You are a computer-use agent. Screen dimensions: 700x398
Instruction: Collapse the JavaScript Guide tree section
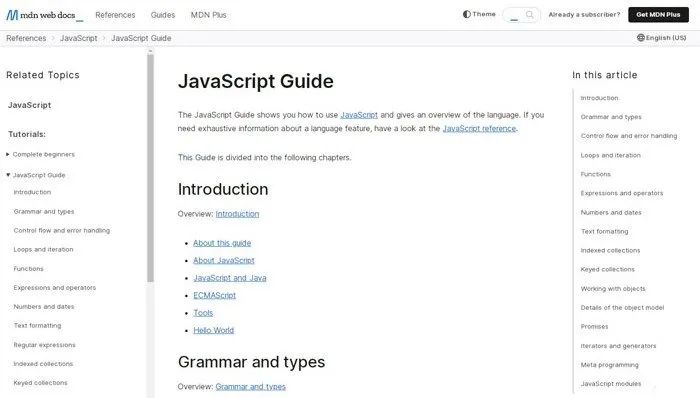8,175
